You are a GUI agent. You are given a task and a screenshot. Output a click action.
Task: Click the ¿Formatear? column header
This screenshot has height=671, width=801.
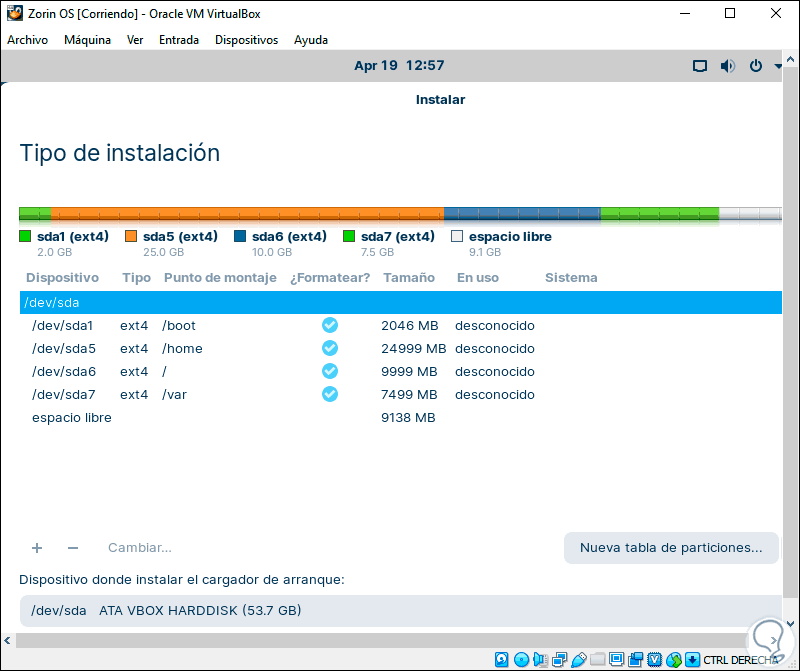(330, 277)
